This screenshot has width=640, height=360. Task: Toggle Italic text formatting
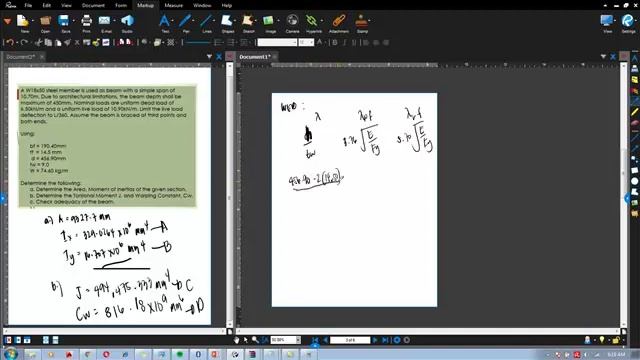pyautogui.click(x=345, y=42)
